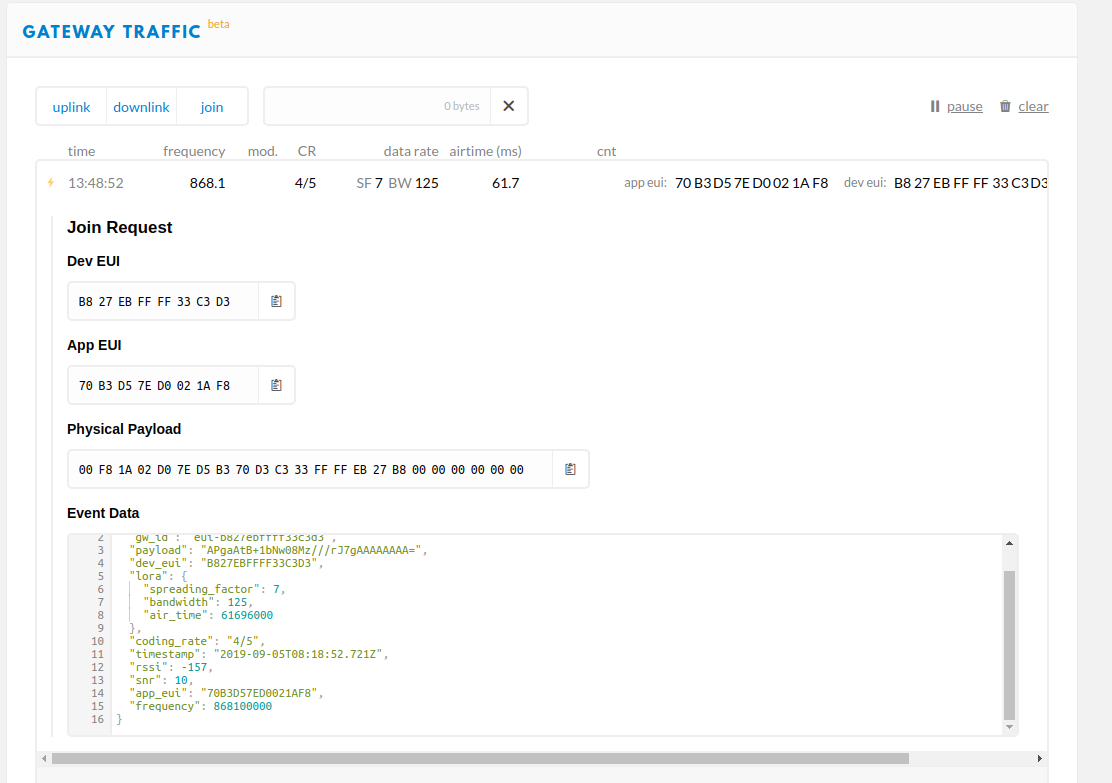Viewport: 1112px width, 783px height.
Task: Click the lightning bolt join event icon
Action: pos(51,183)
